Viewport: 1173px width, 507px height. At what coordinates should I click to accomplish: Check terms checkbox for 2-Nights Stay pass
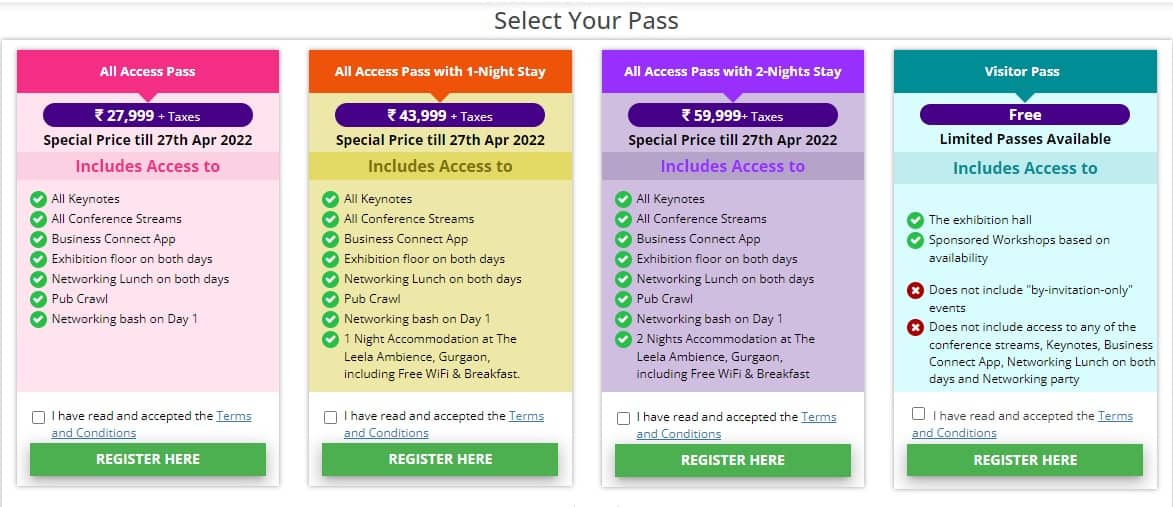623,418
